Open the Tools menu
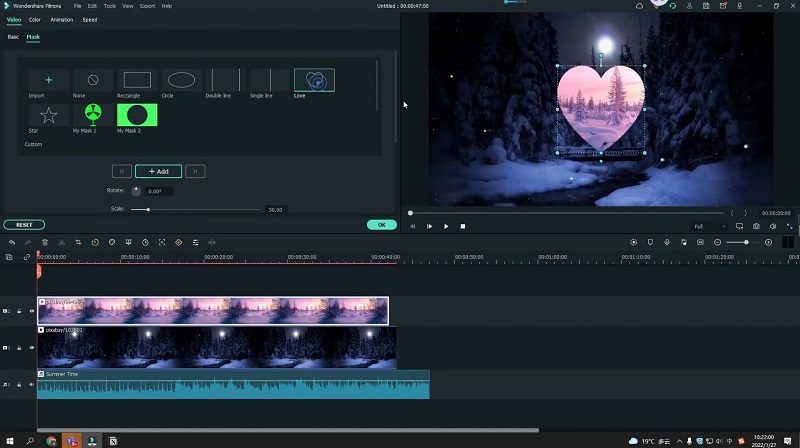 (x=109, y=6)
